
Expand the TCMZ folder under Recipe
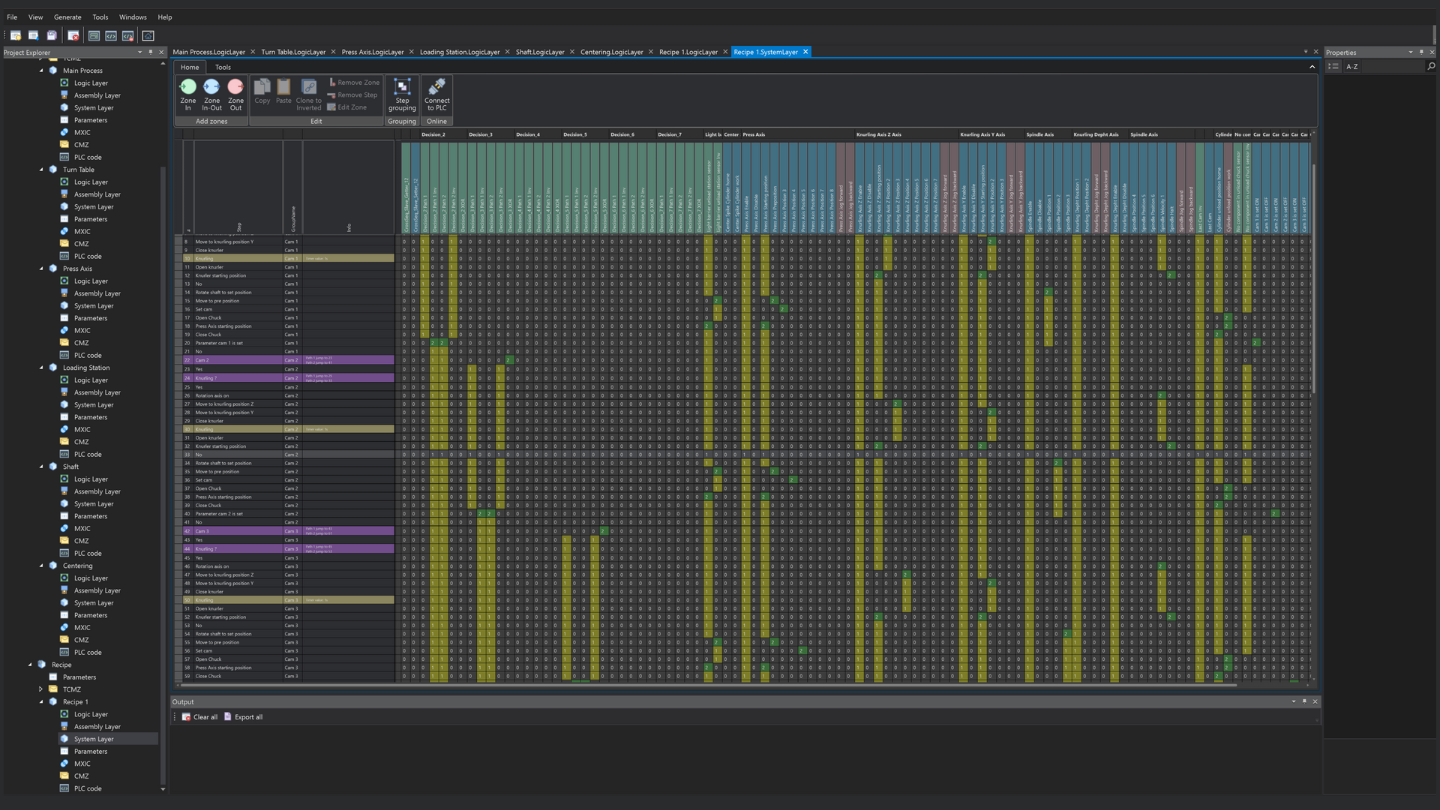click(x=42, y=689)
